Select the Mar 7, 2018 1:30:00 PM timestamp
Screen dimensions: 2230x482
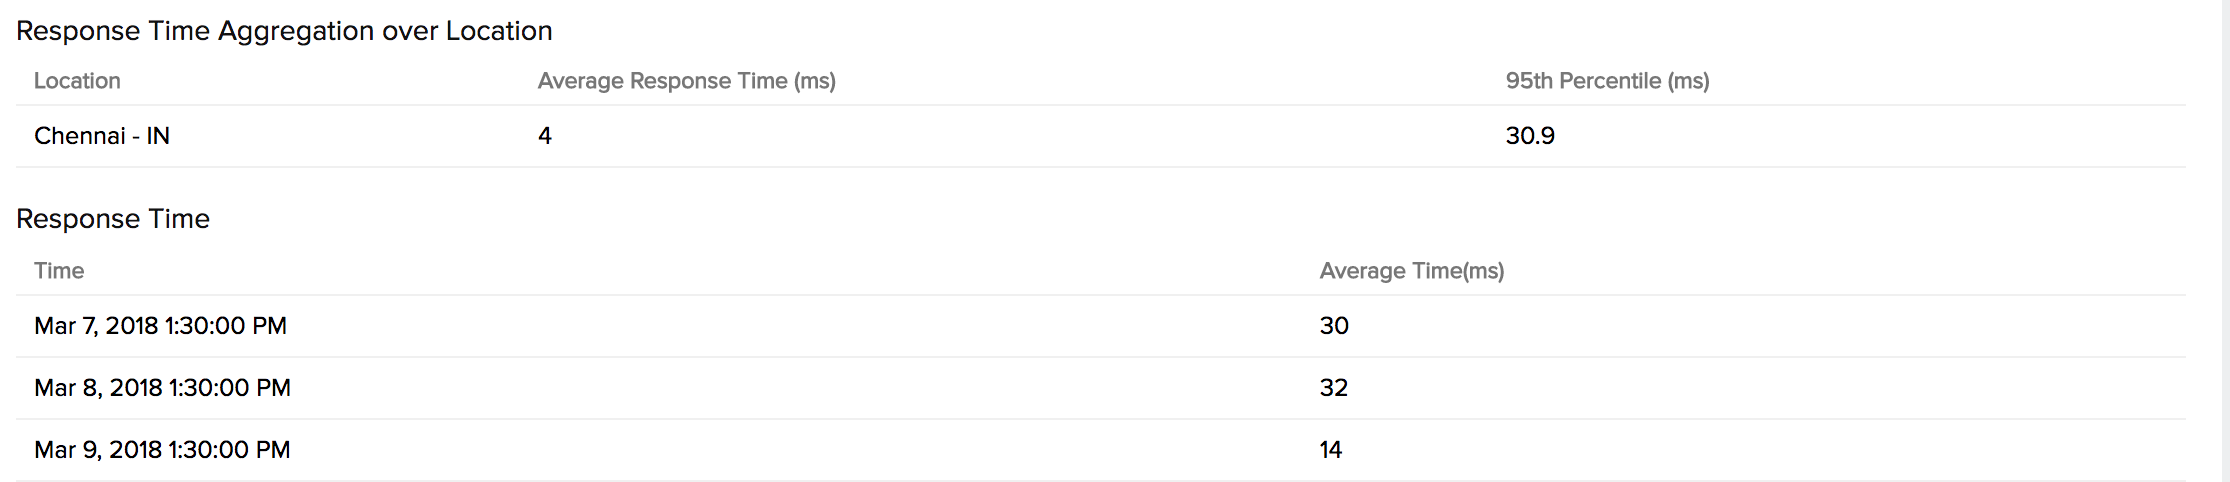tap(160, 326)
